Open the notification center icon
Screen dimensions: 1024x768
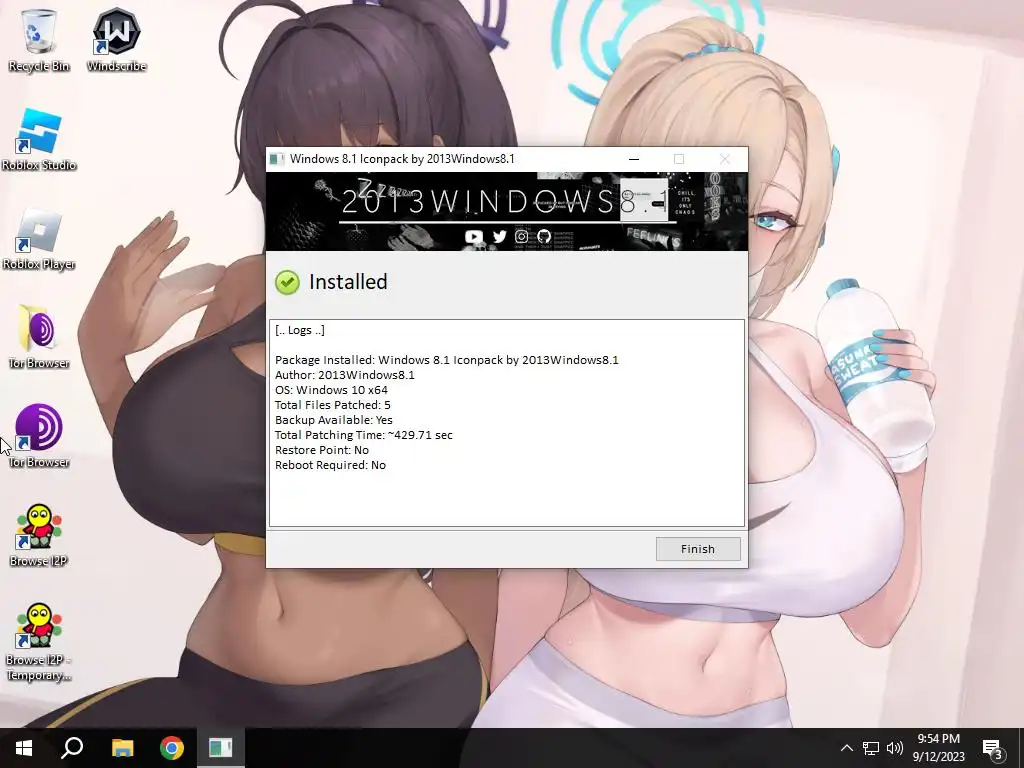(x=993, y=749)
